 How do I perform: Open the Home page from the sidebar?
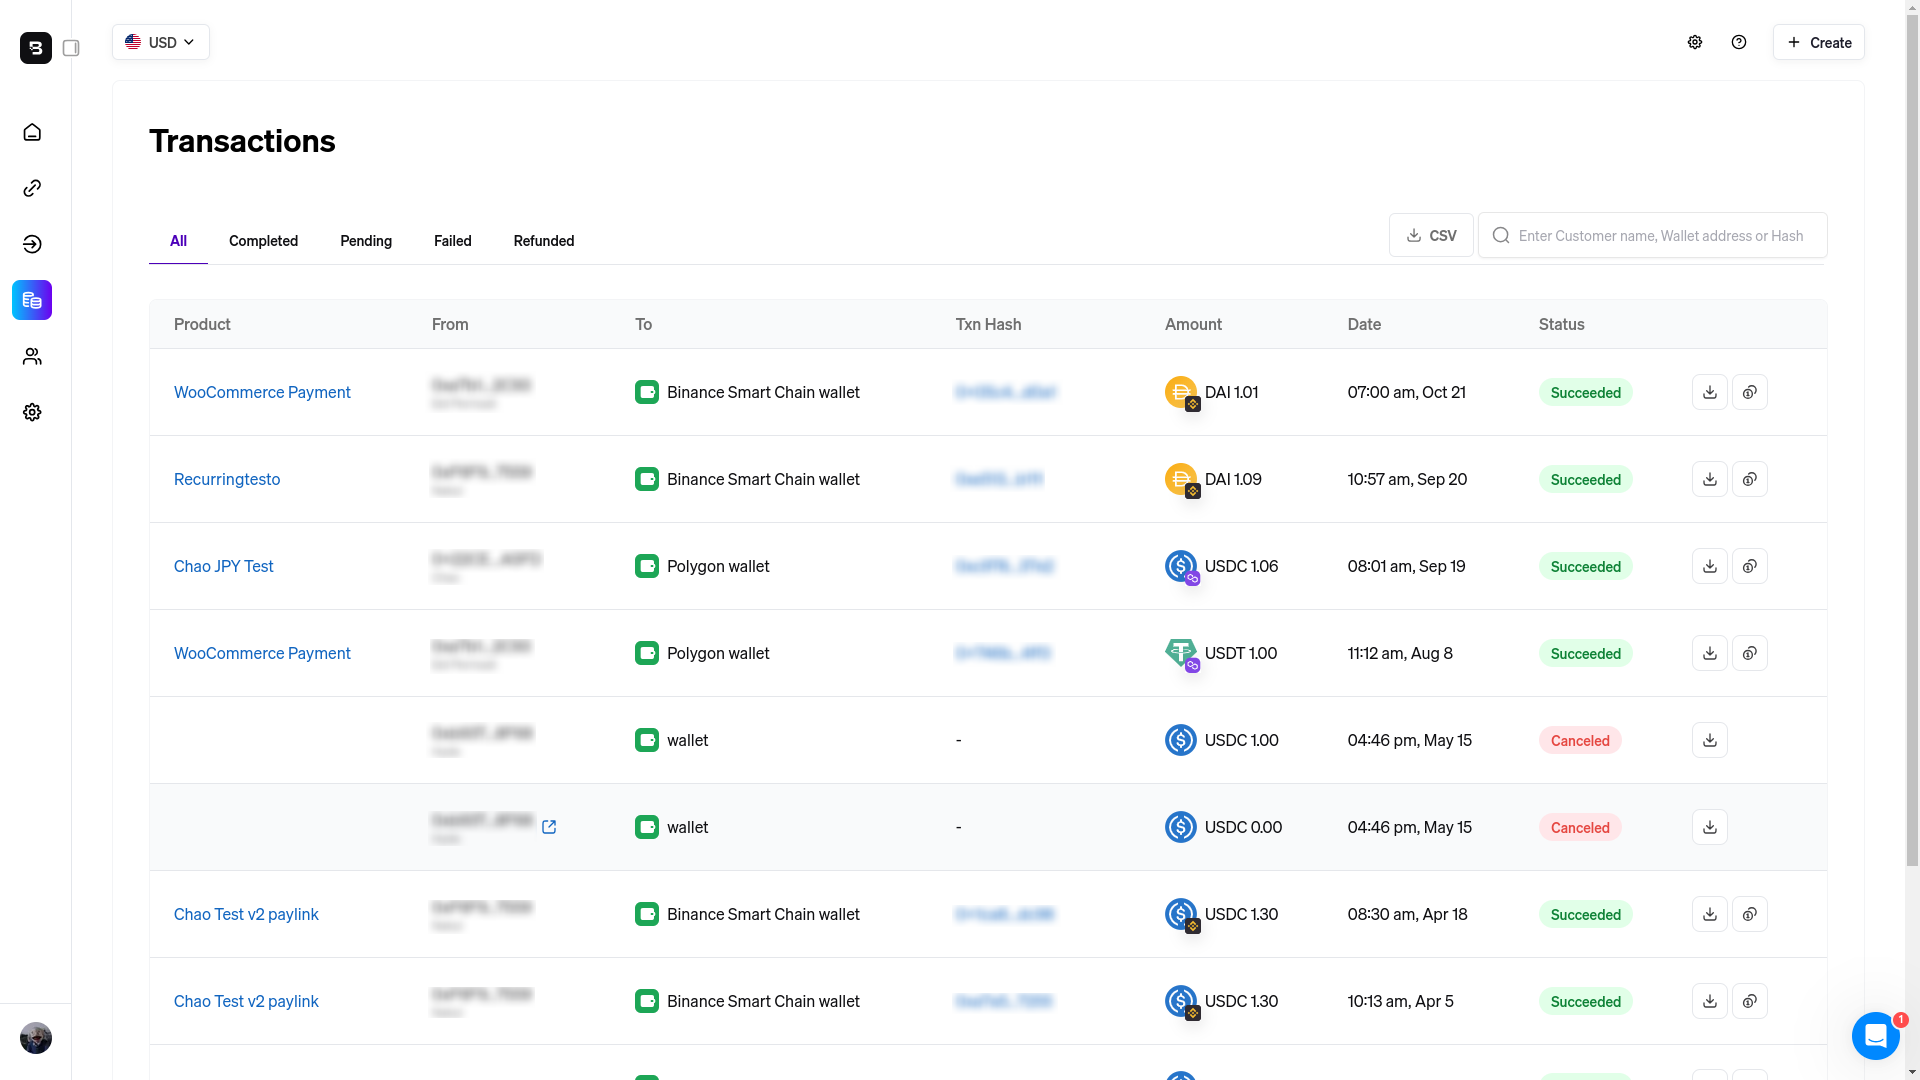32,132
